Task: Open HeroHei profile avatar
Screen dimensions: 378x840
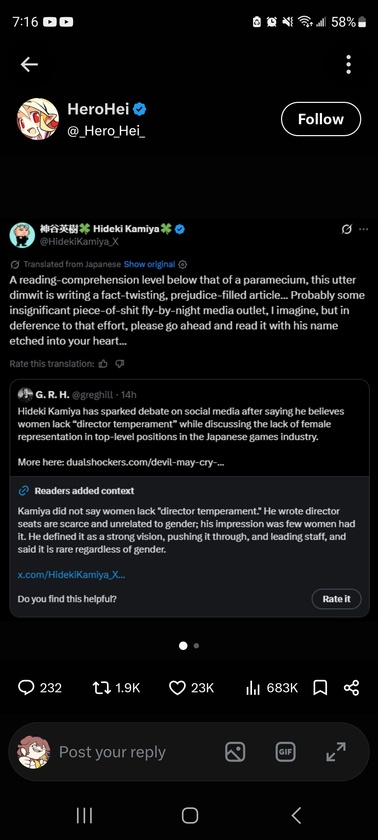Action: (x=37, y=119)
